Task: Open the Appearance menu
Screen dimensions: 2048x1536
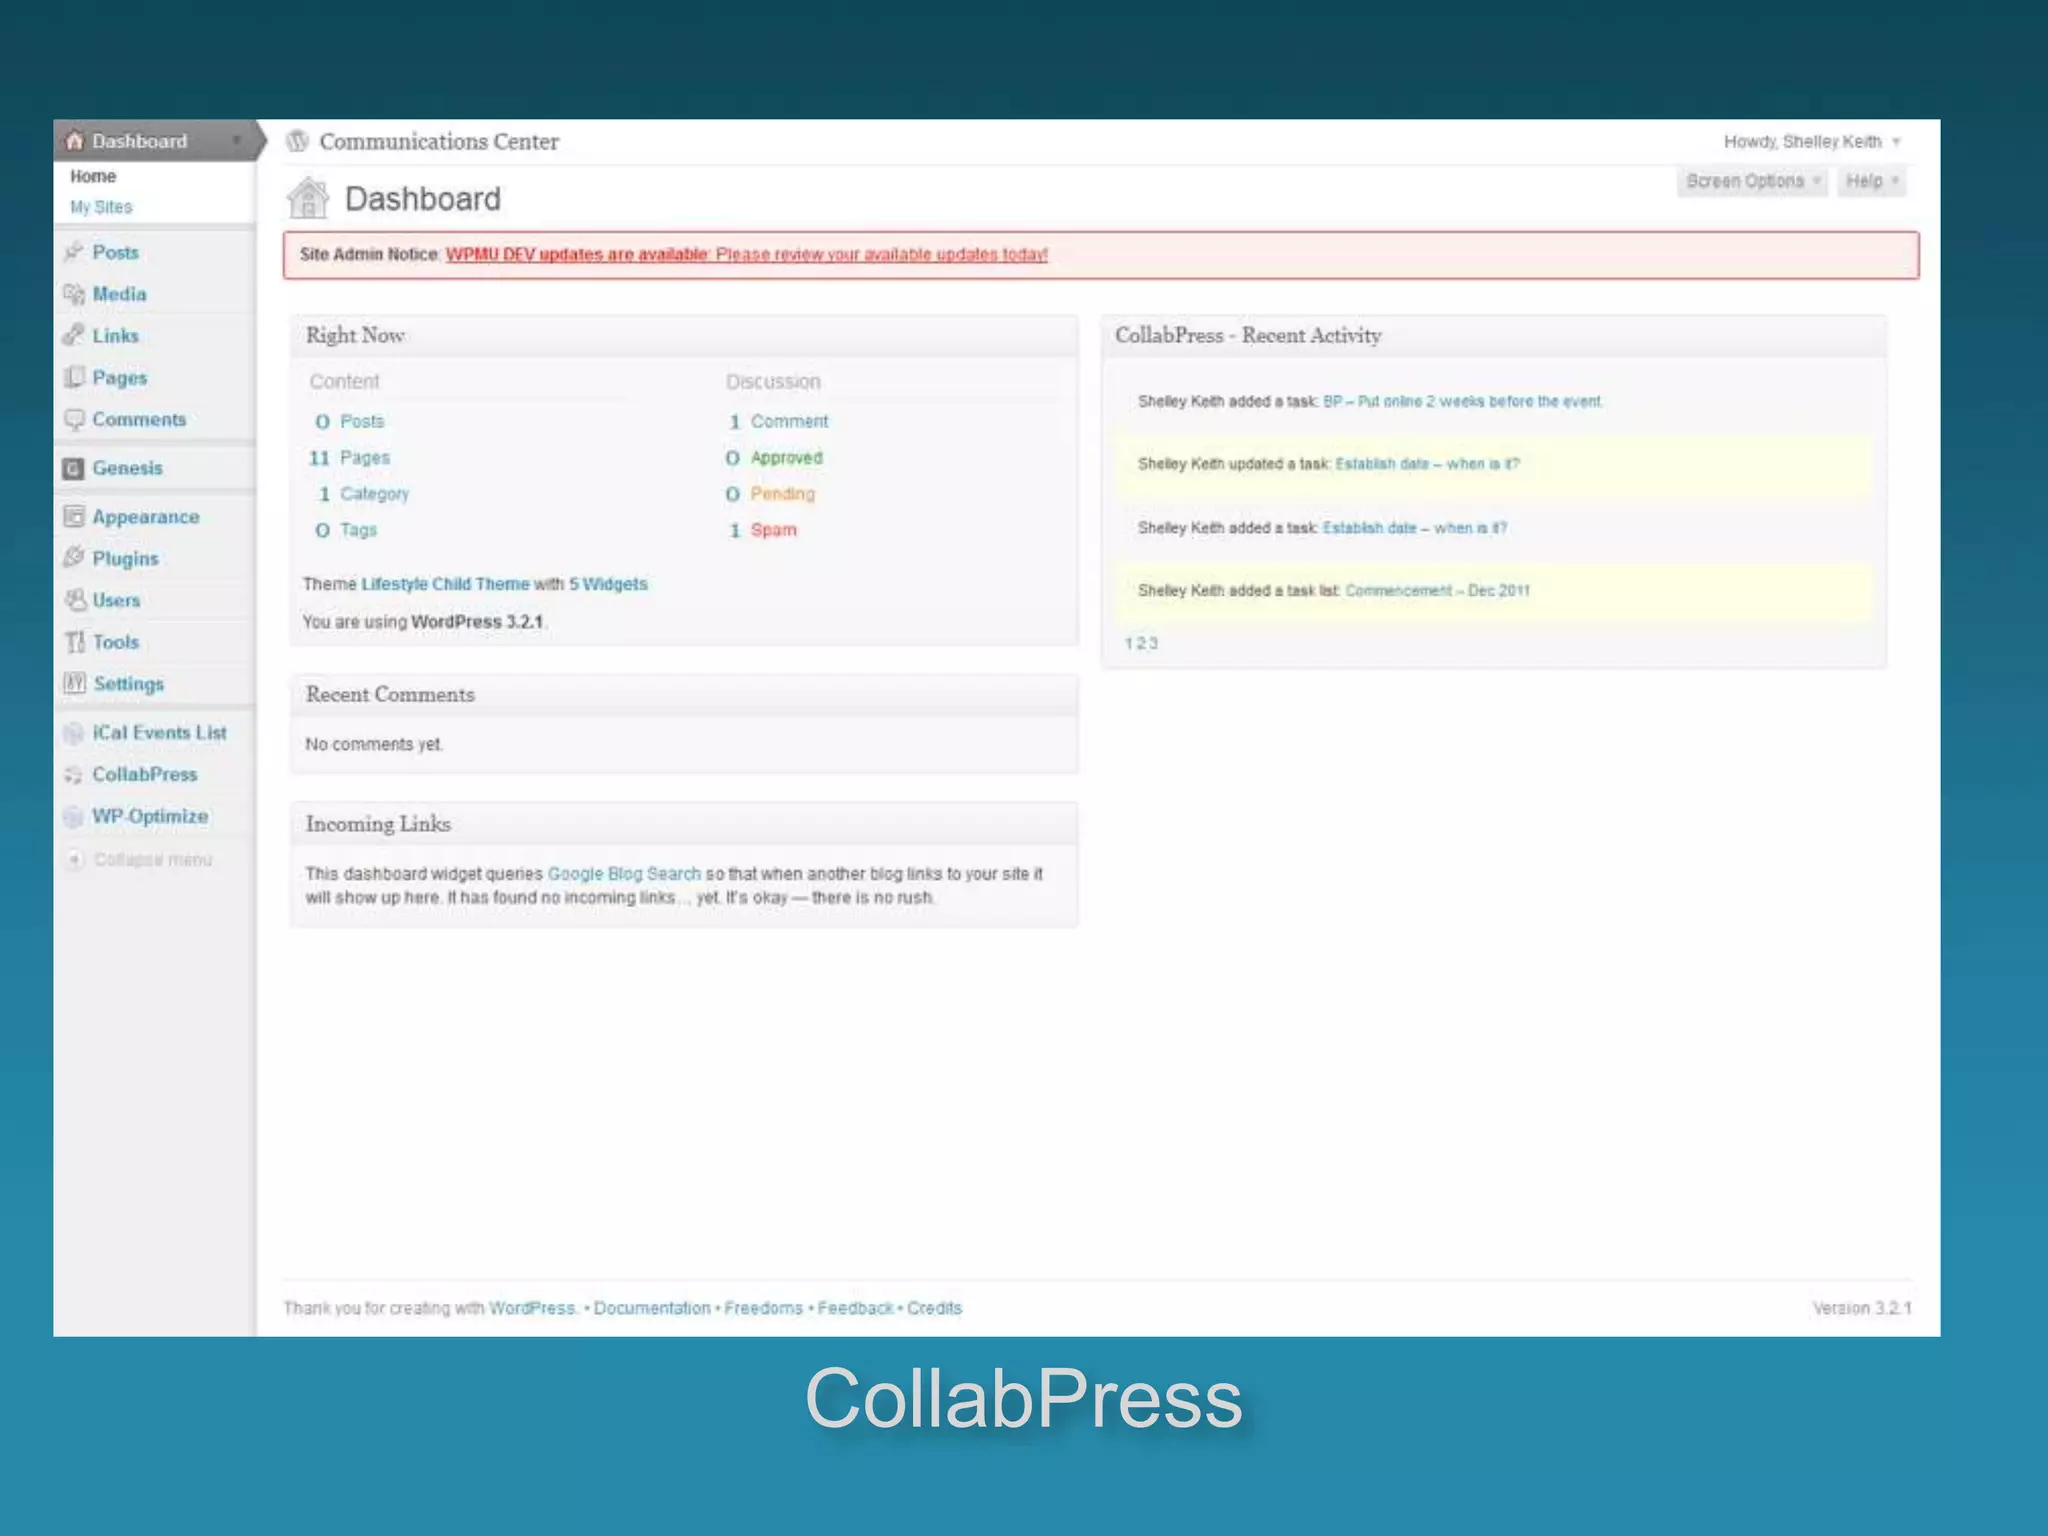Action: point(146,517)
